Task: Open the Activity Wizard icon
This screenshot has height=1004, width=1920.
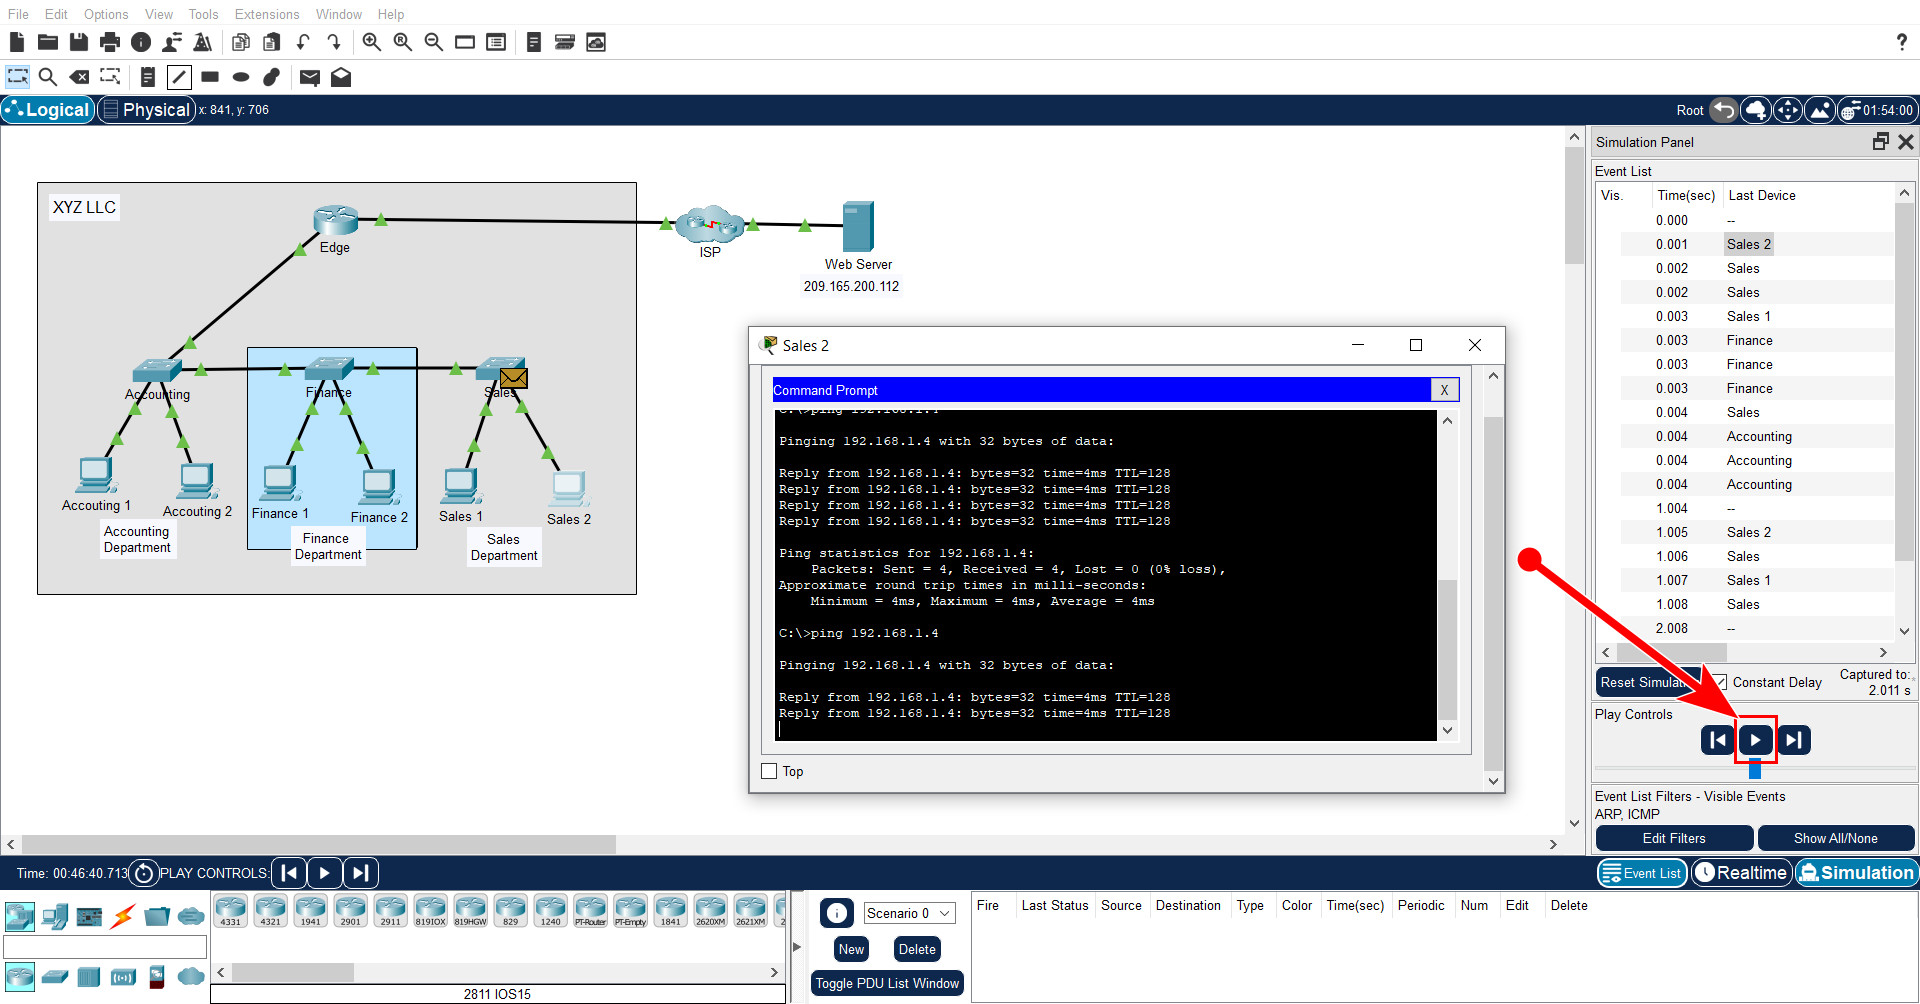Action: pos(172,42)
